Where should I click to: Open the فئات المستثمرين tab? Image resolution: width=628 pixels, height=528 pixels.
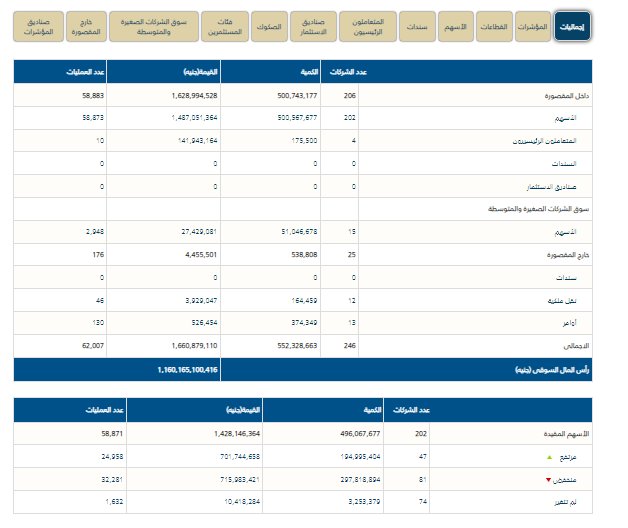click(225, 27)
